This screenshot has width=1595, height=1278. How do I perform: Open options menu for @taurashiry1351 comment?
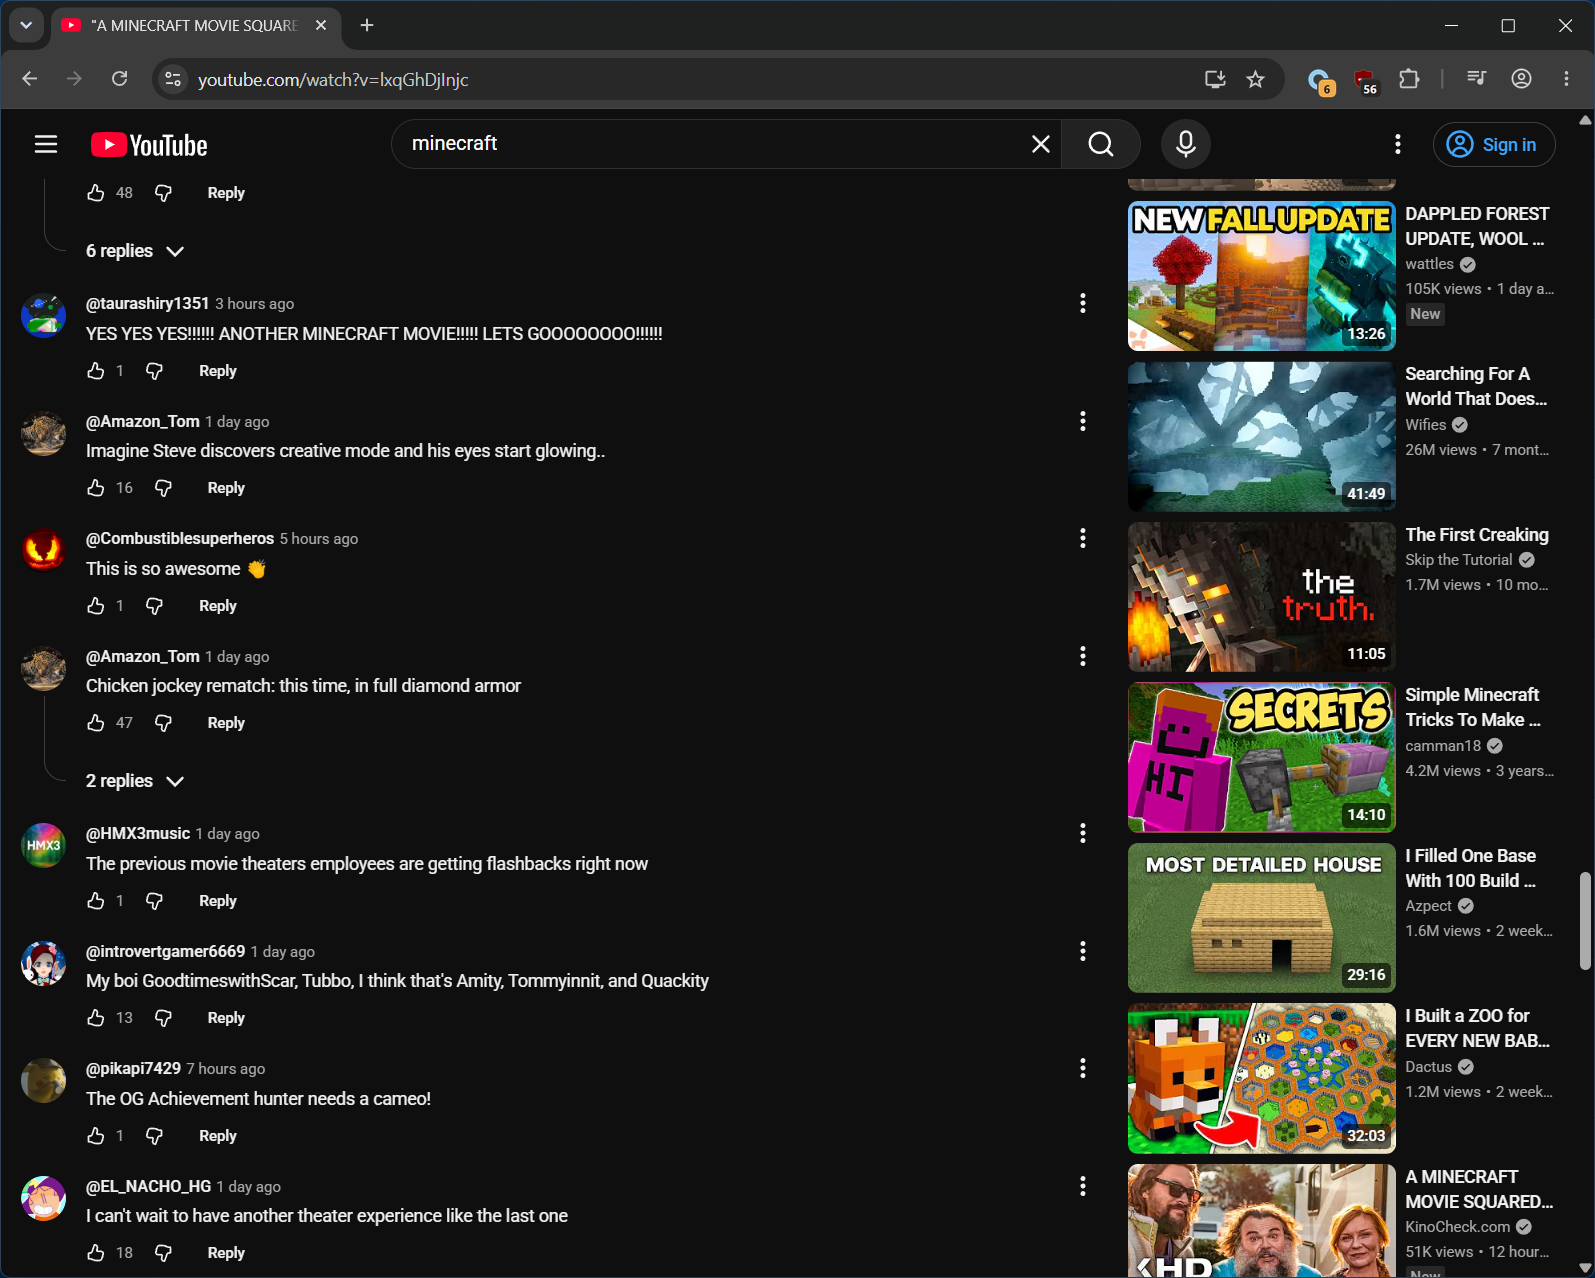pos(1082,303)
